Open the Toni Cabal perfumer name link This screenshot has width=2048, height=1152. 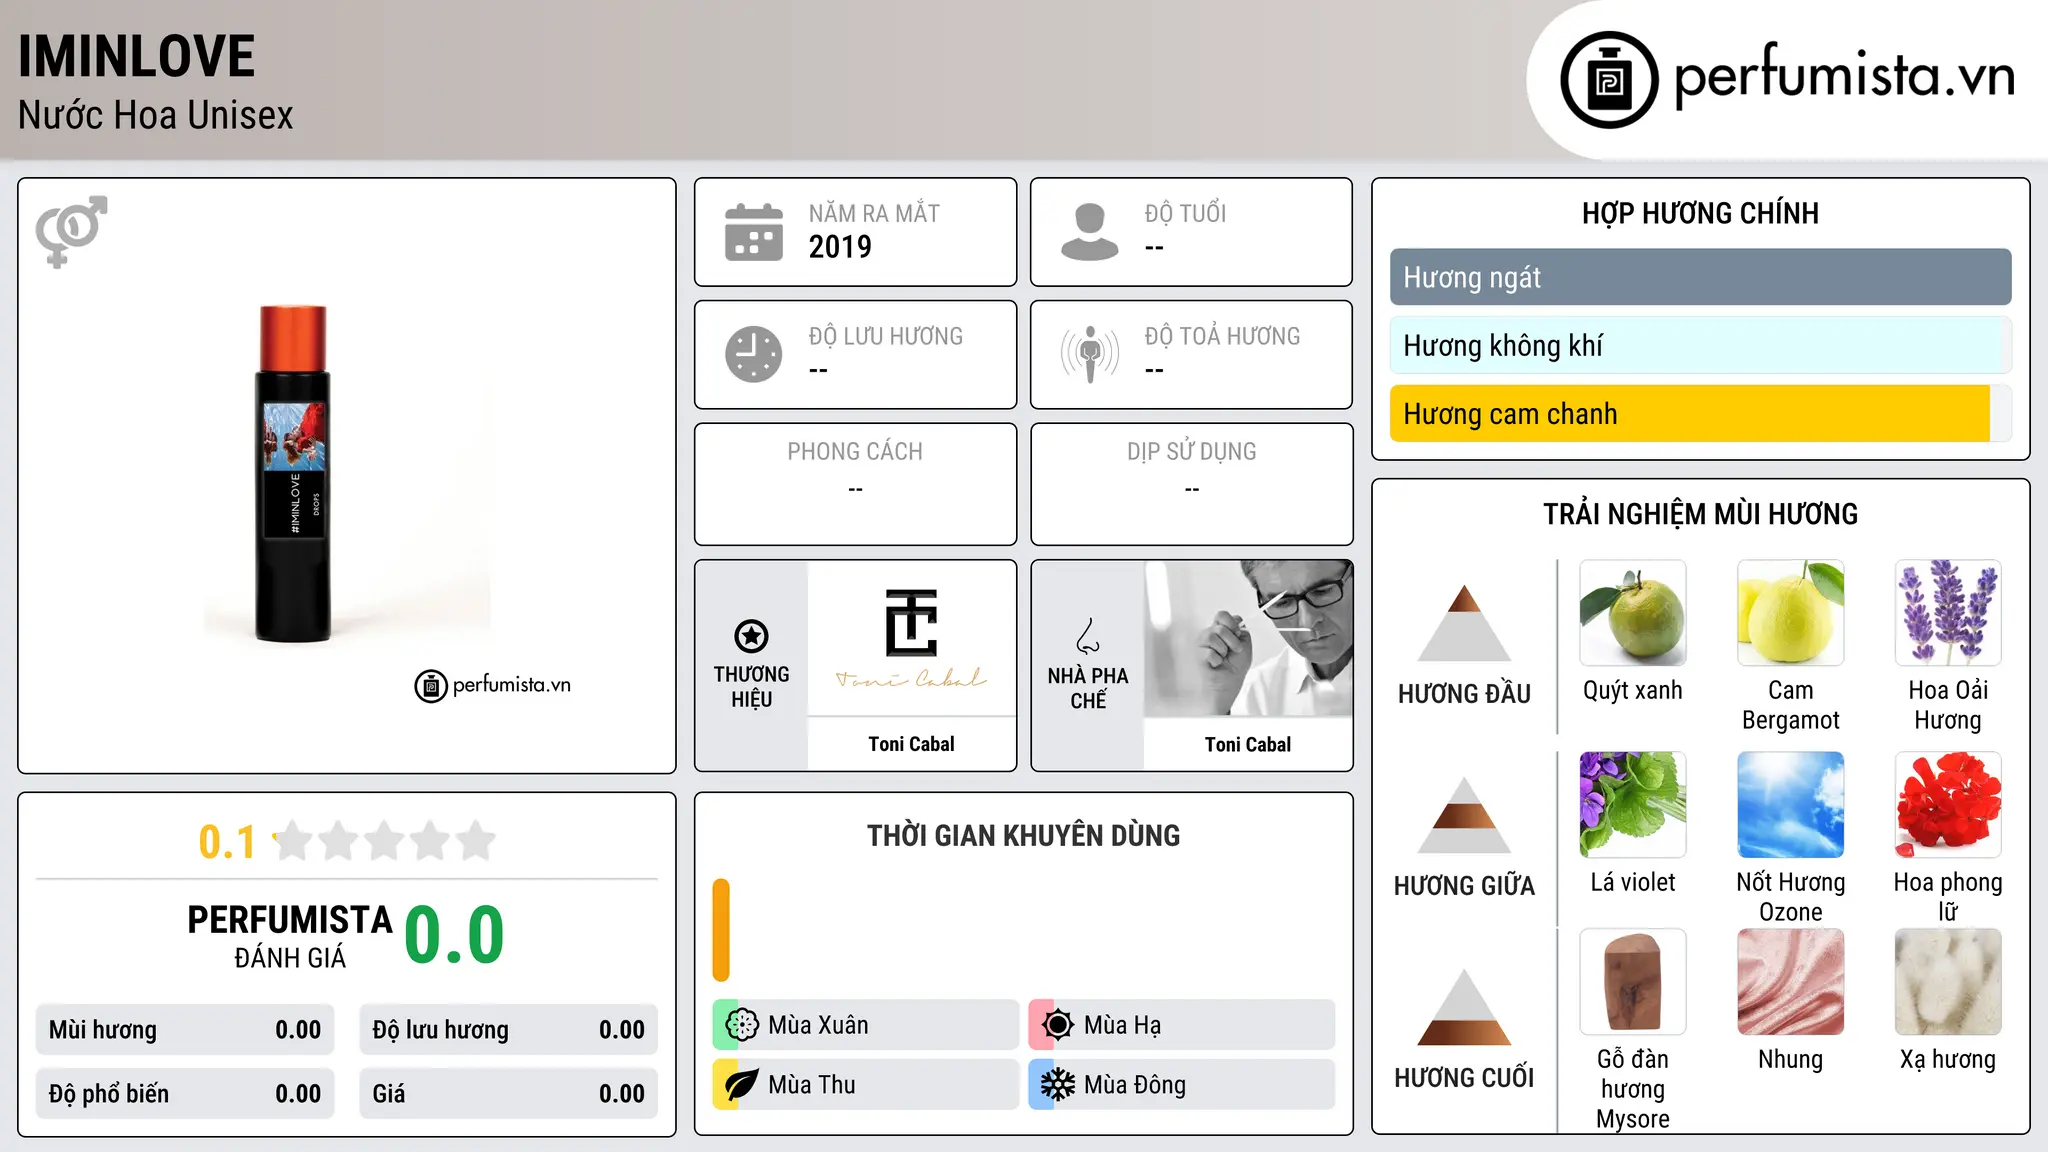point(1248,744)
